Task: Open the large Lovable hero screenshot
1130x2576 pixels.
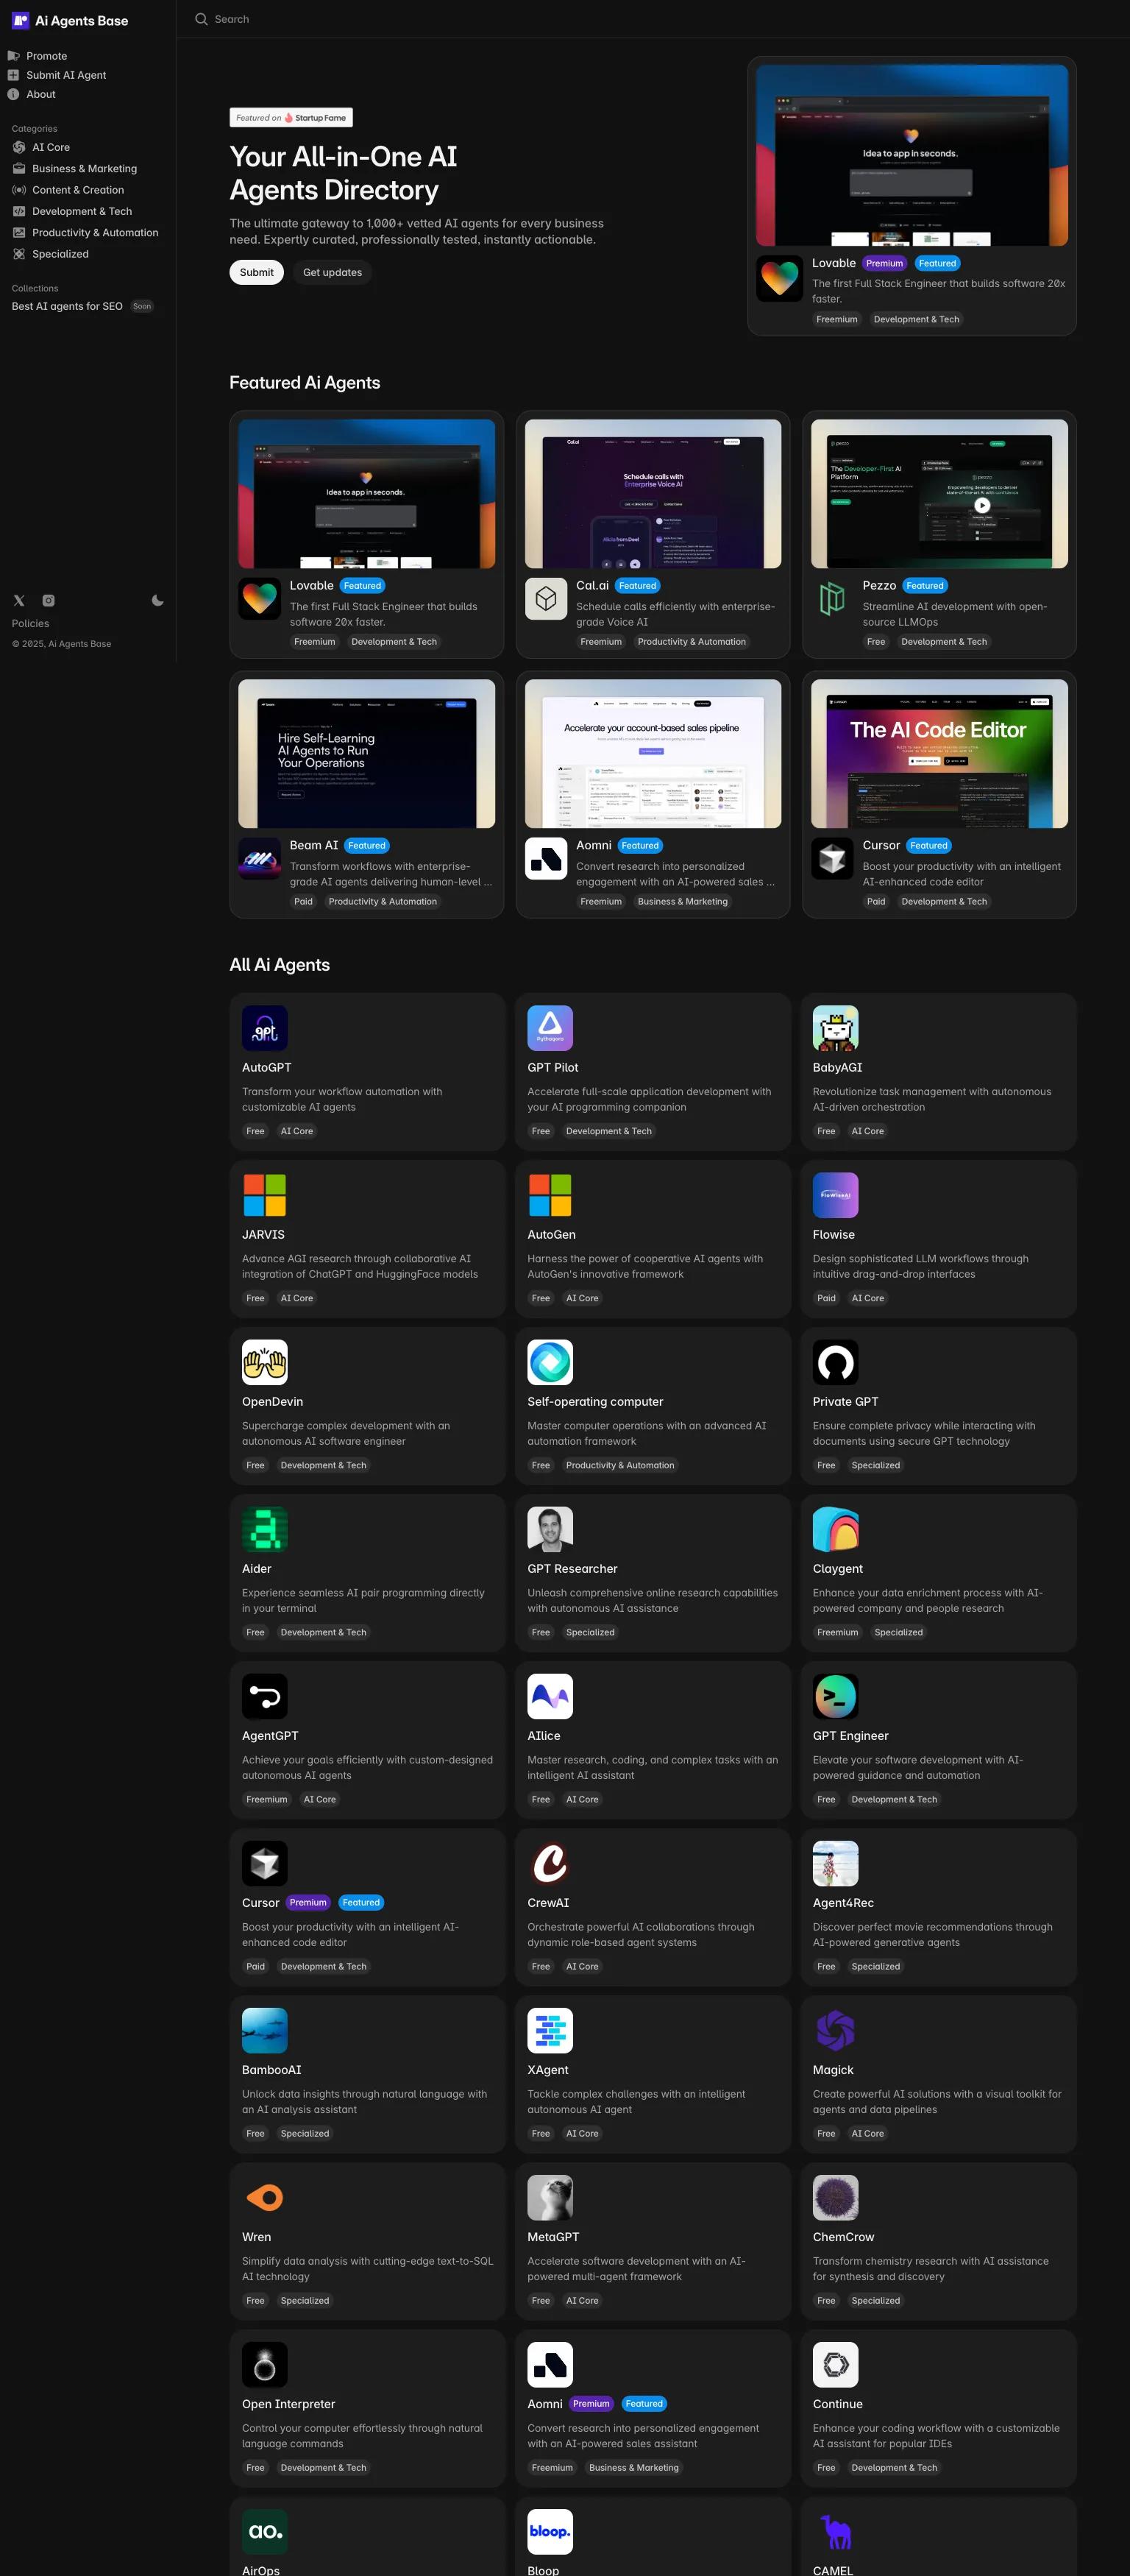Action: pyautogui.click(x=912, y=155)
